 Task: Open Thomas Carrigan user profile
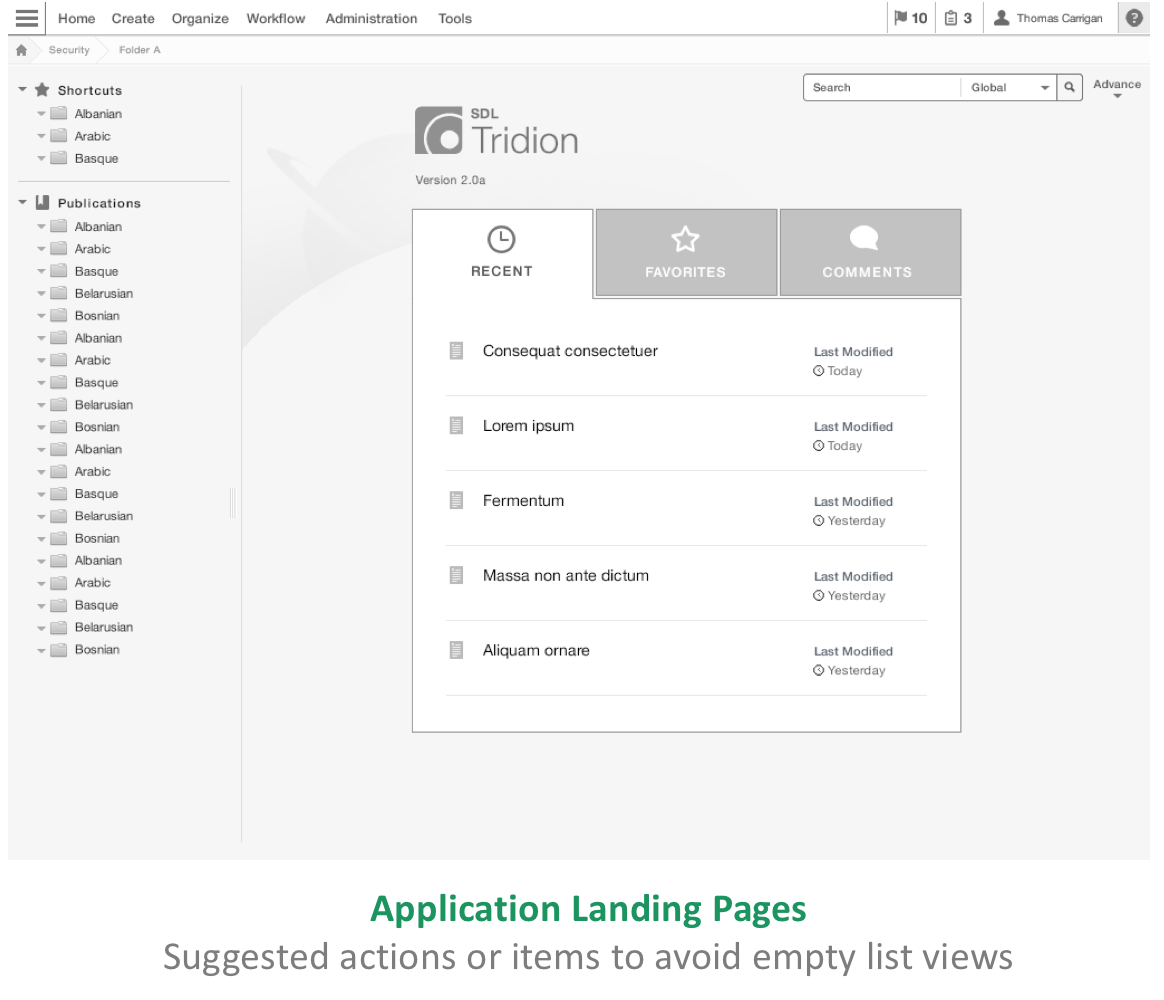point(1049,18)
